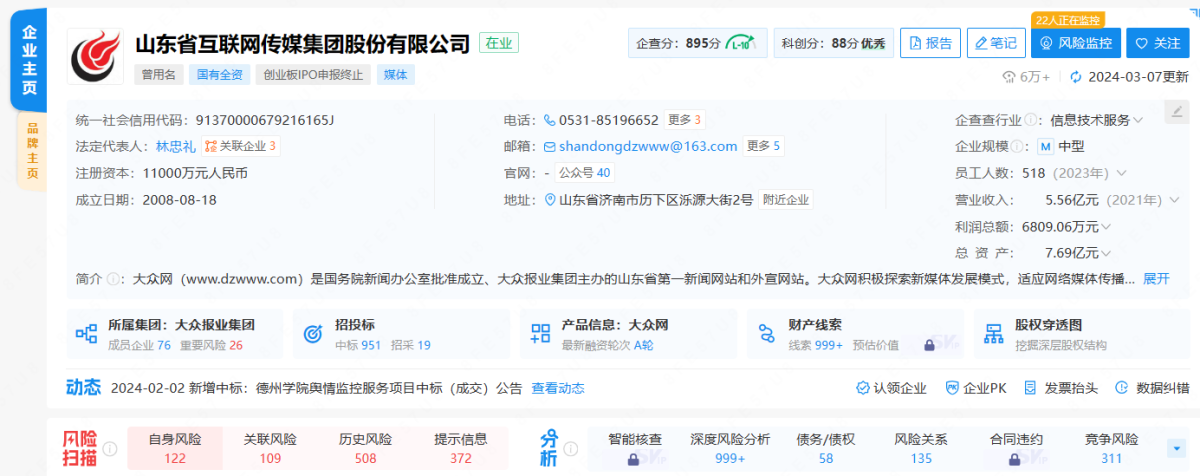Open 公众号 40 badge
The height and width of the screenshot is (476, 1200).
pyautogui.click(x=584, y=173)
